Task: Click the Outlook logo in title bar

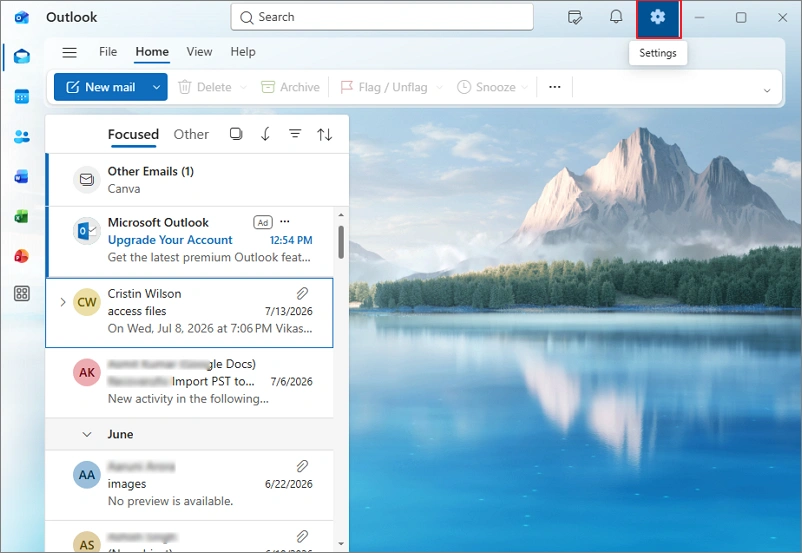Action: [21, 18]
